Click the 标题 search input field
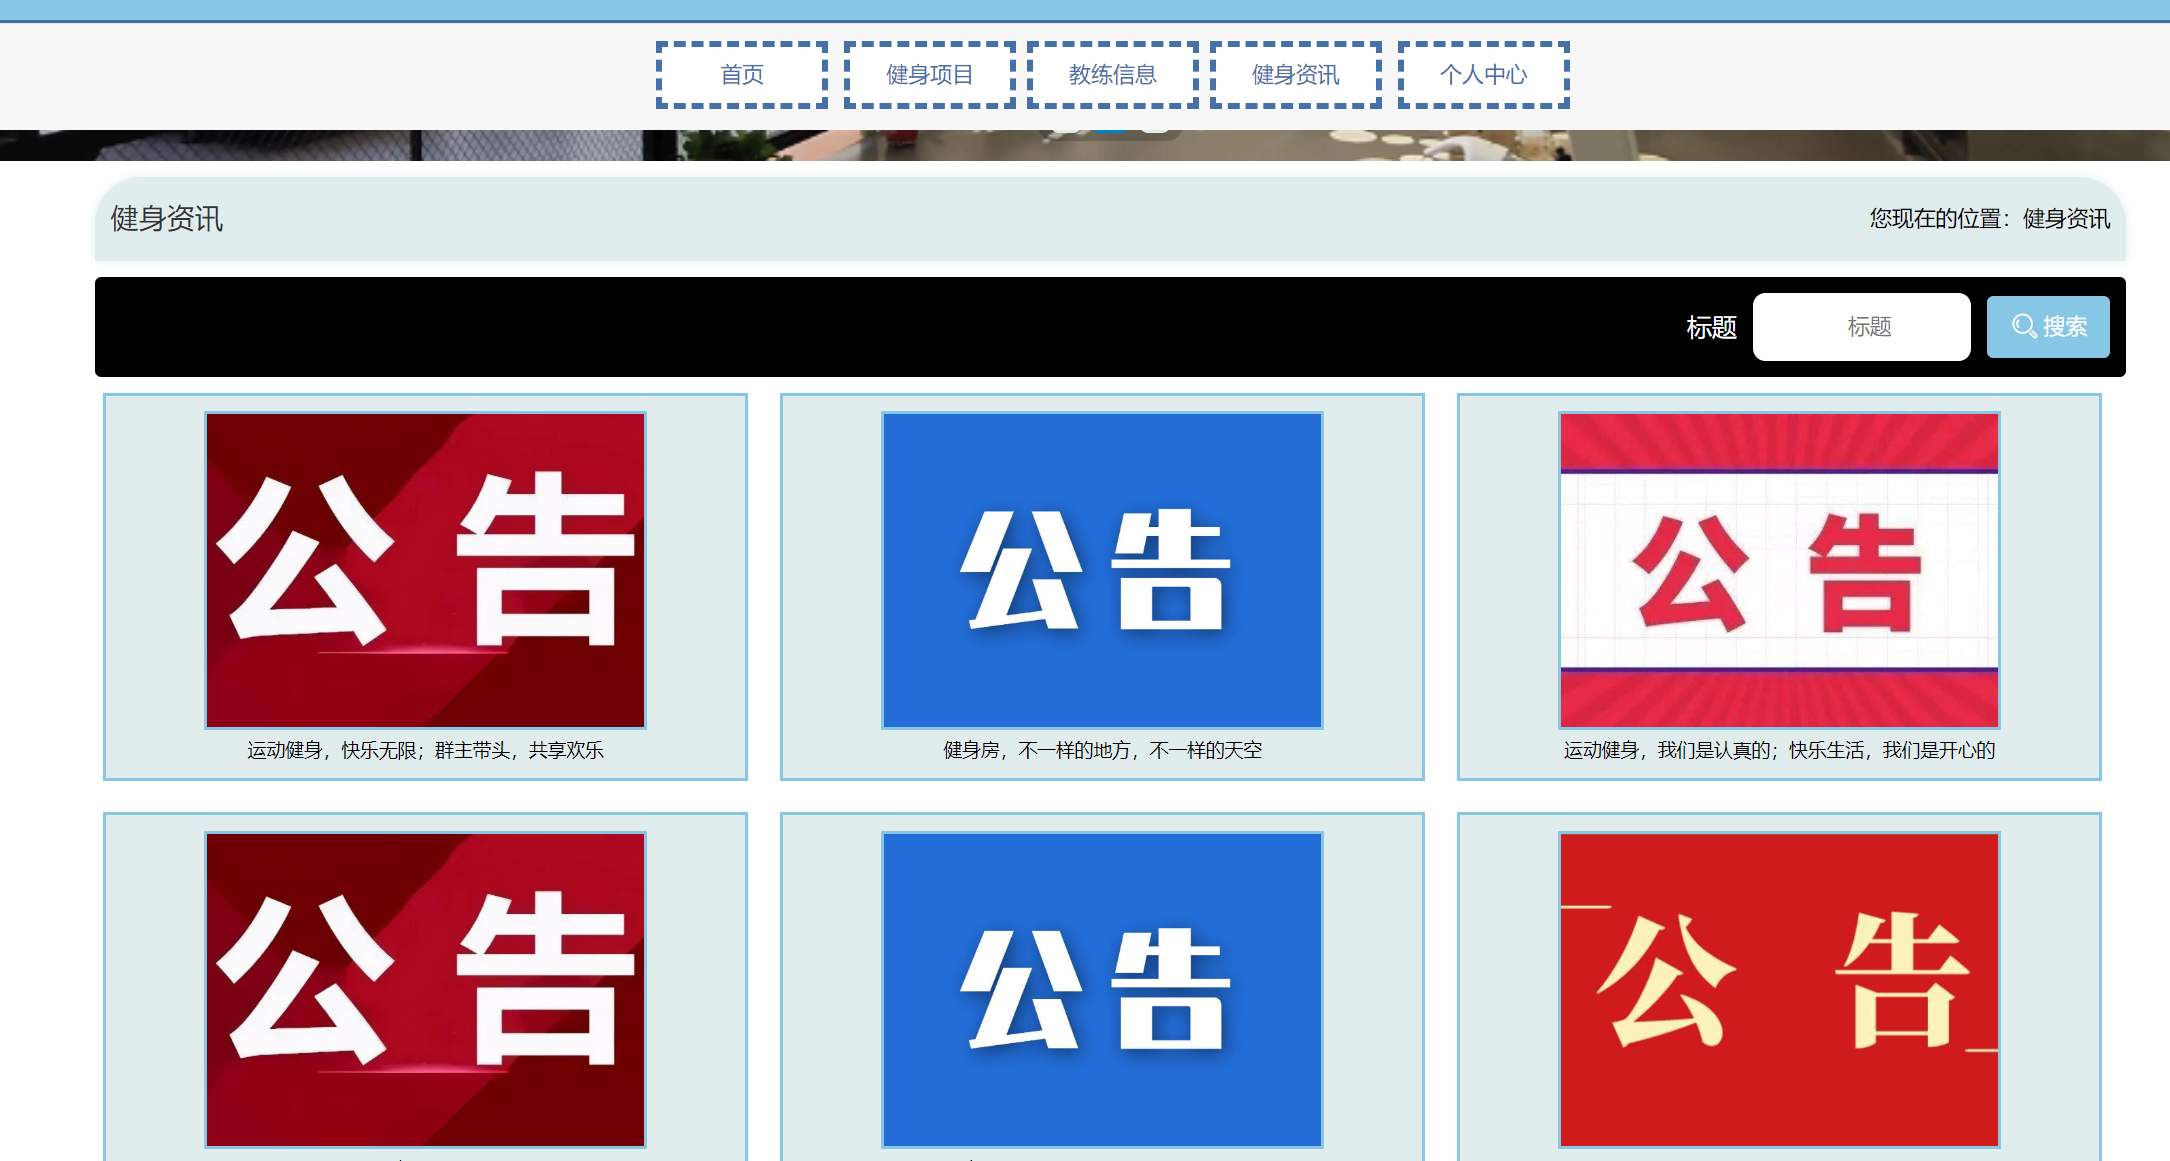This screenshot has width=2170, height=1161. point(1861,326)
